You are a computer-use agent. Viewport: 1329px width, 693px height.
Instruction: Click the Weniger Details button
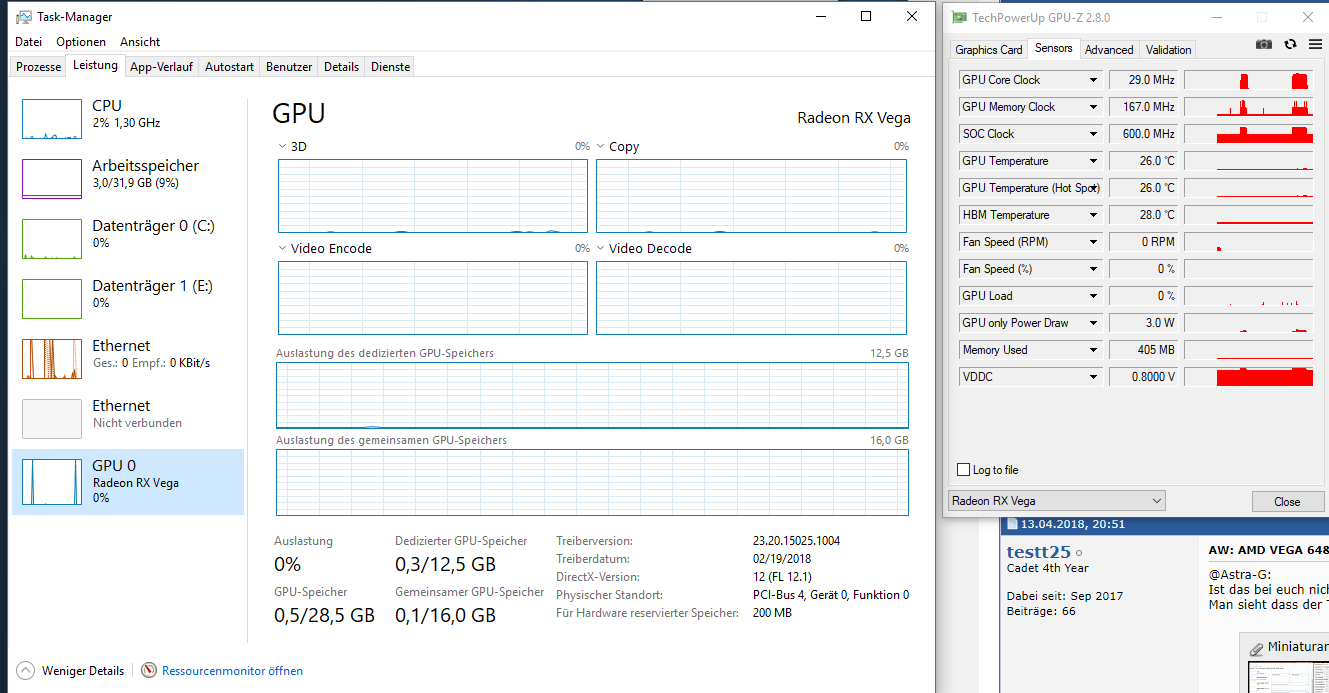pyautogui.click(x=70, y=670)
